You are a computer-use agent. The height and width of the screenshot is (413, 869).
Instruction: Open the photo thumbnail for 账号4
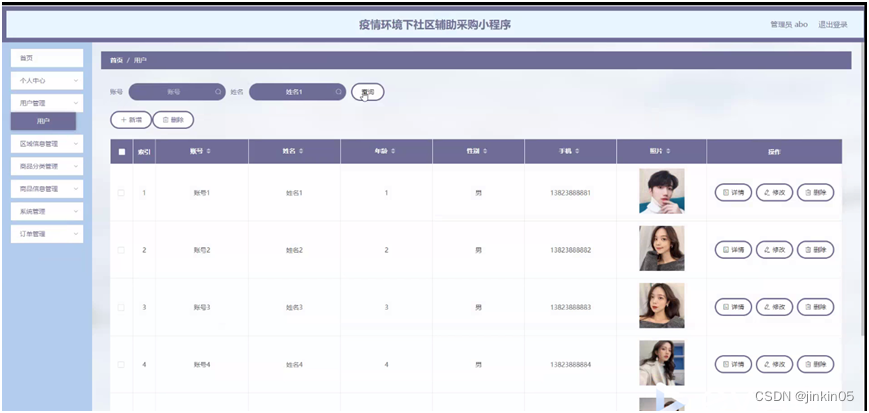pos(662,363)
